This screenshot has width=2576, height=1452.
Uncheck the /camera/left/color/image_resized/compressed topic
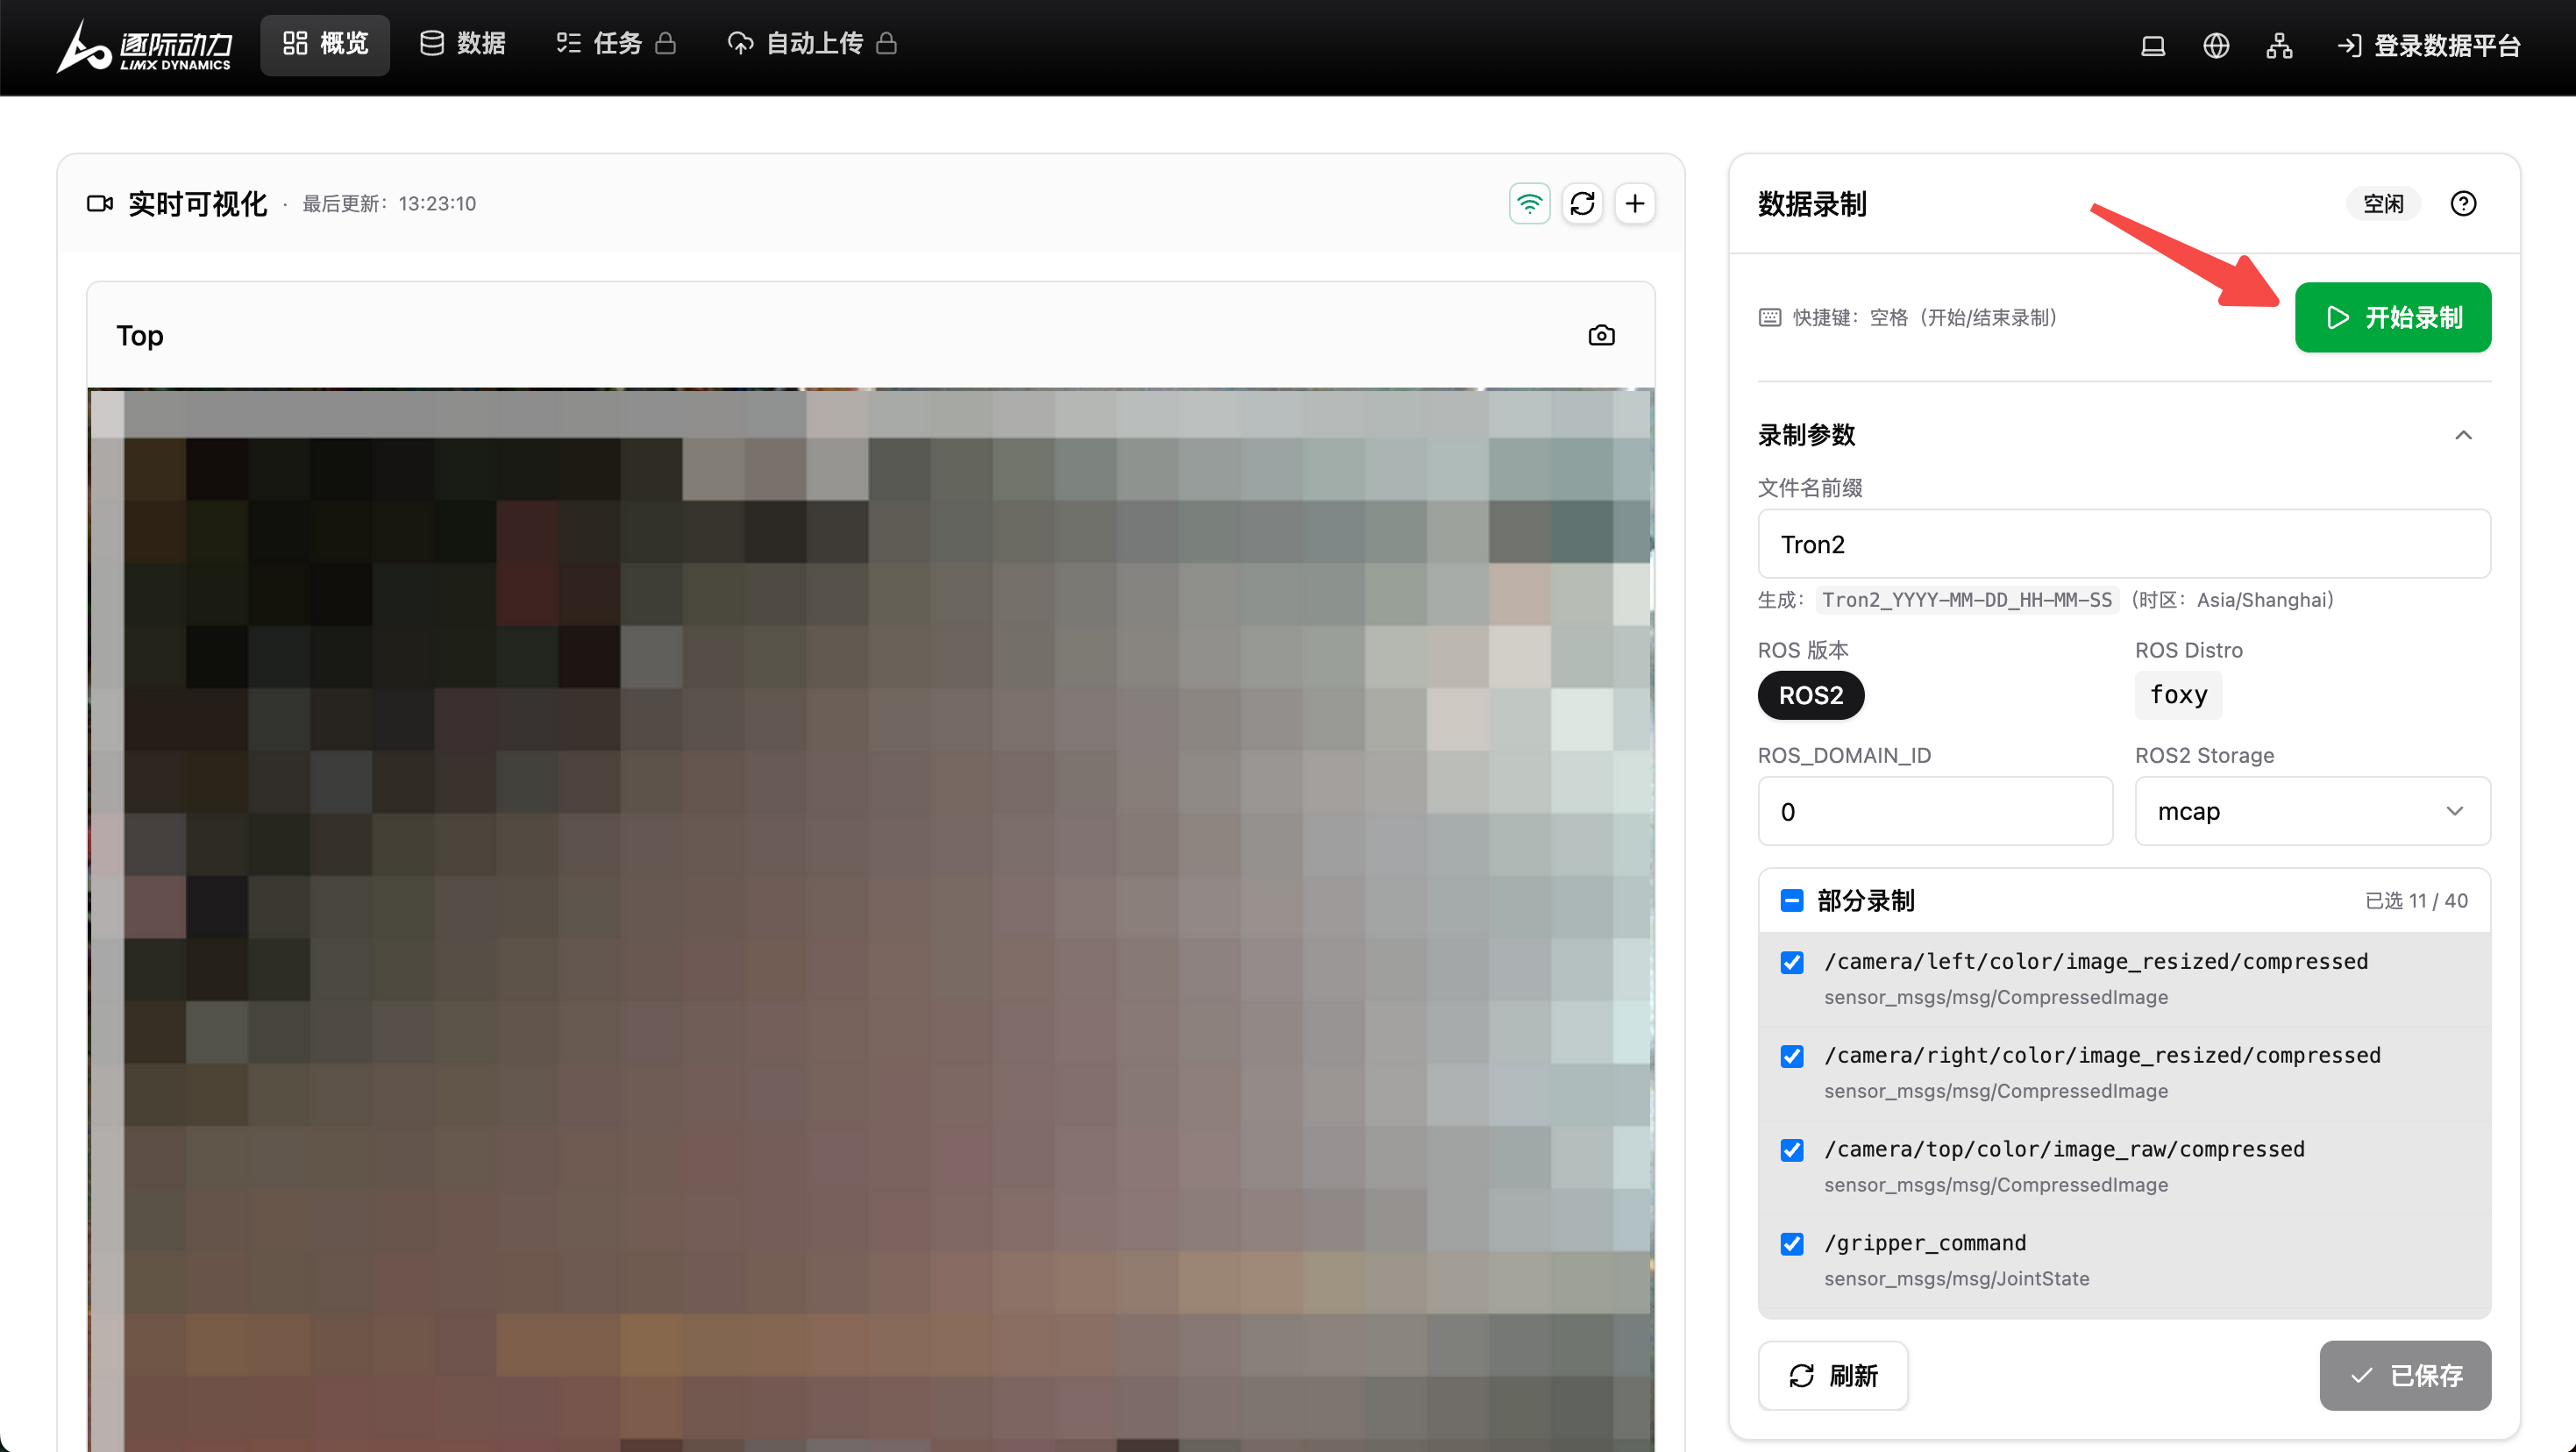1791,962
